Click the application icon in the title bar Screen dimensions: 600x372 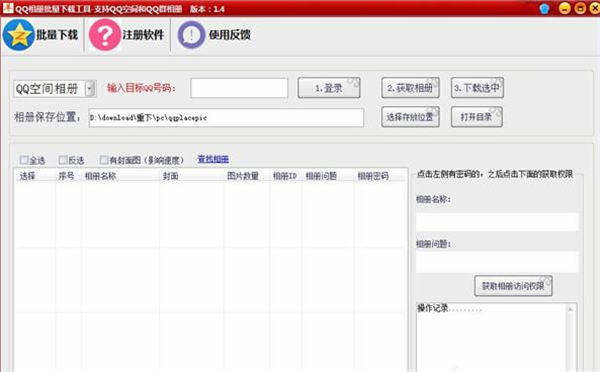8,8
